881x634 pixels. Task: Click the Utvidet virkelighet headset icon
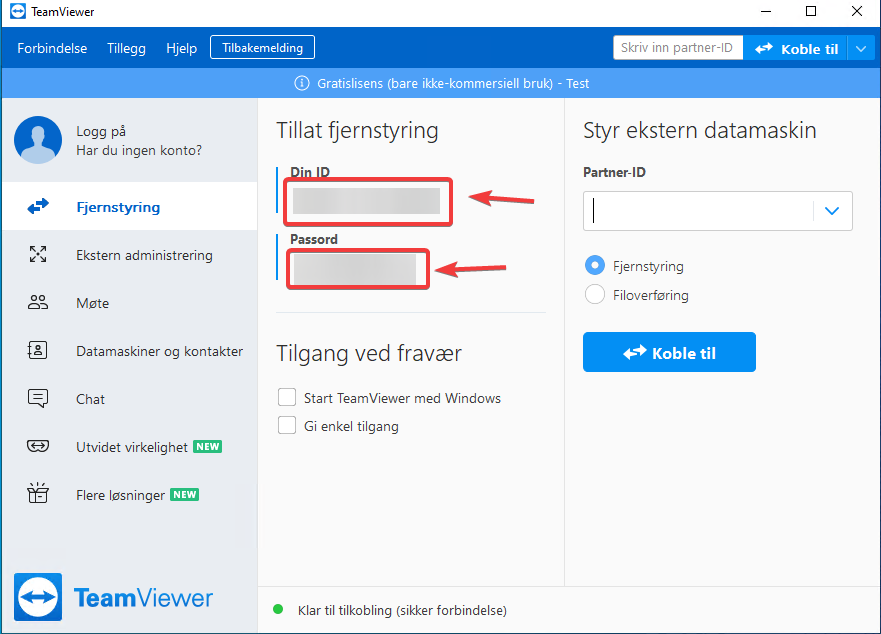click(x=38, y=446)
